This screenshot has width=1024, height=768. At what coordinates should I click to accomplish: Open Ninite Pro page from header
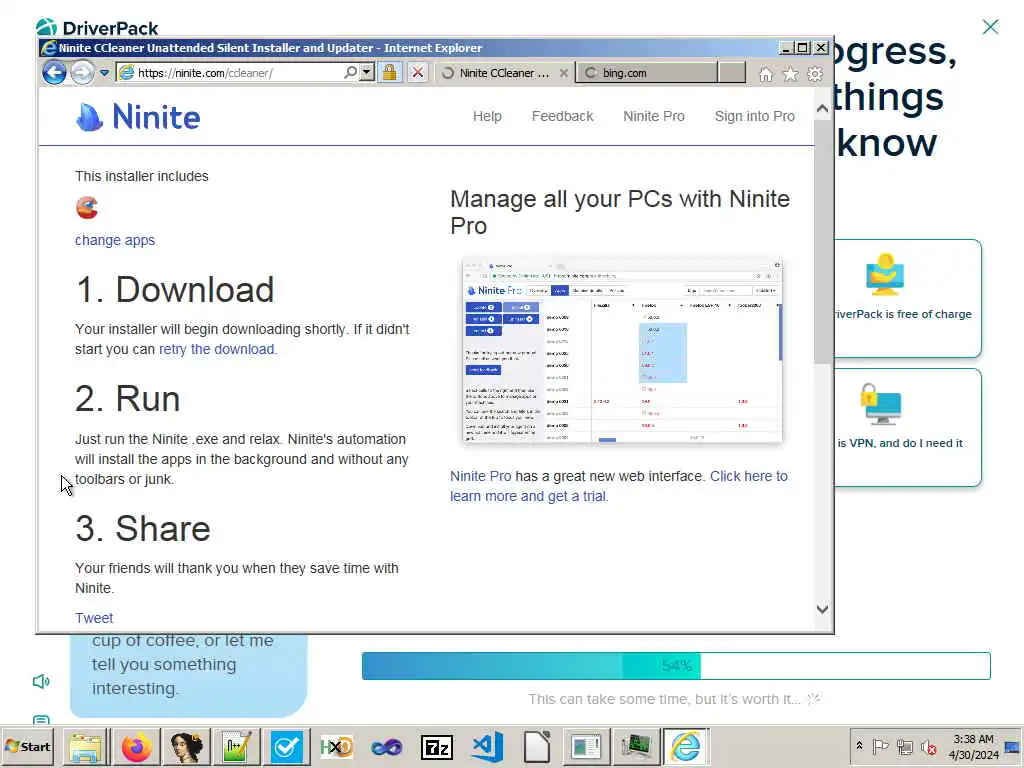[654, 116]
